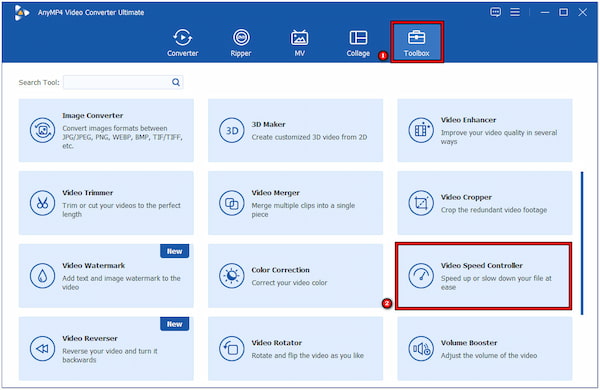Maximize the AnyMP4 window
This screenshot has height=390, width=600.
[563, 12]
